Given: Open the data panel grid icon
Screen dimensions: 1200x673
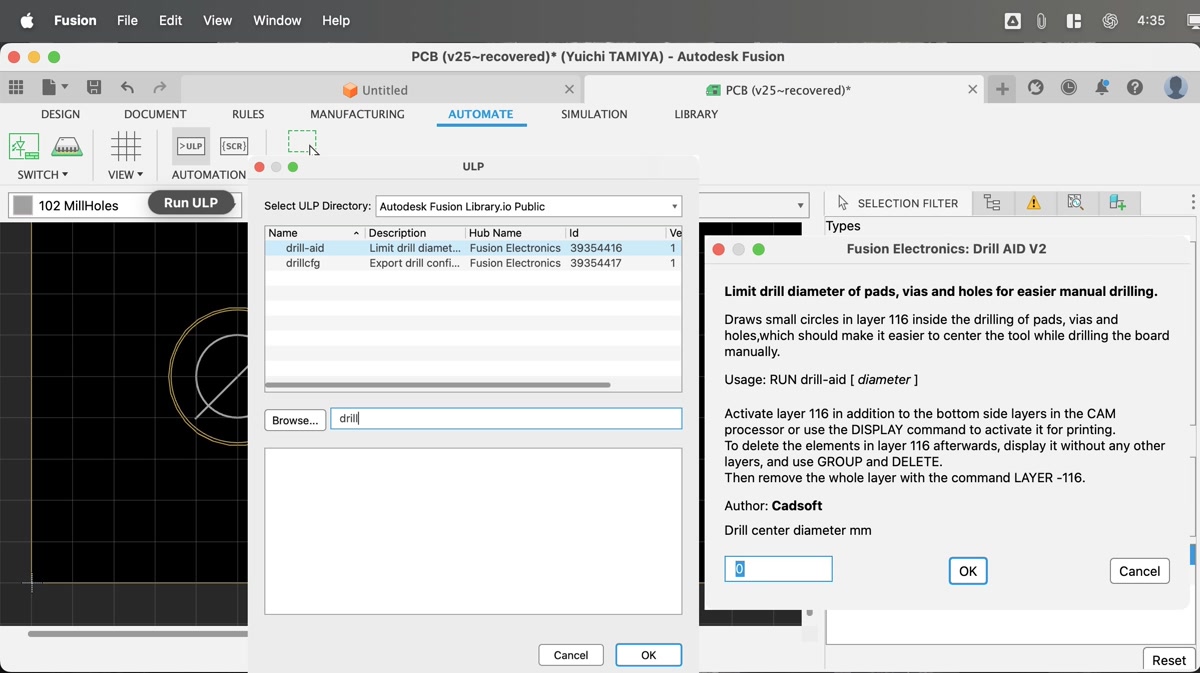Looking at the screenshot, I should [16, 88].
